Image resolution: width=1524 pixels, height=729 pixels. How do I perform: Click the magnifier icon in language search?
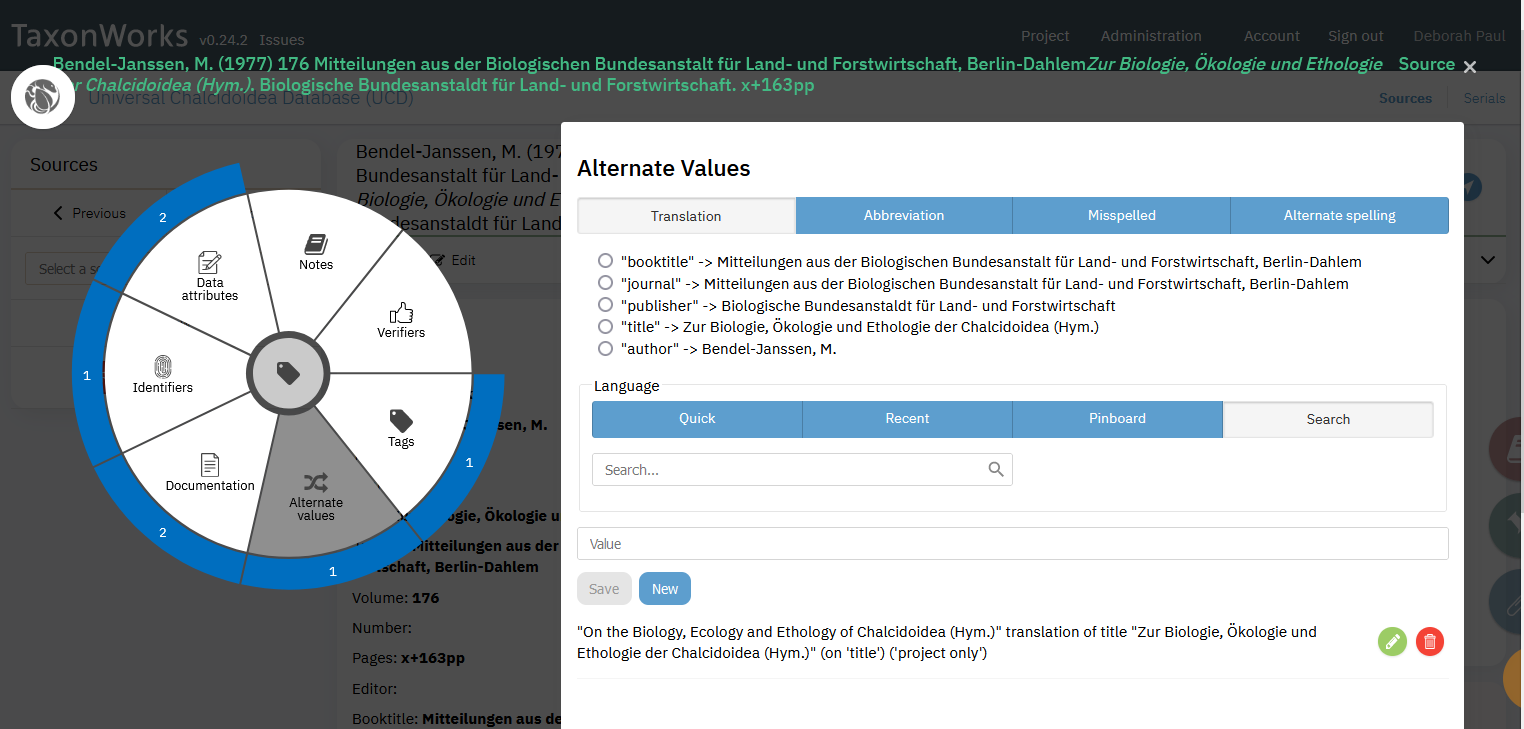(x=995, y=469)
